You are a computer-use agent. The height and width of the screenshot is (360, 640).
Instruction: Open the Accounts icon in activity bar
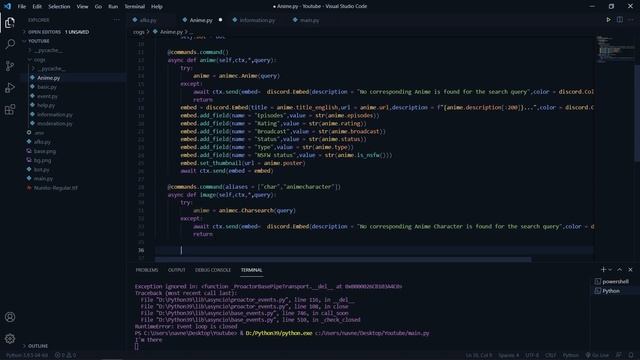[x=10, y=317]
